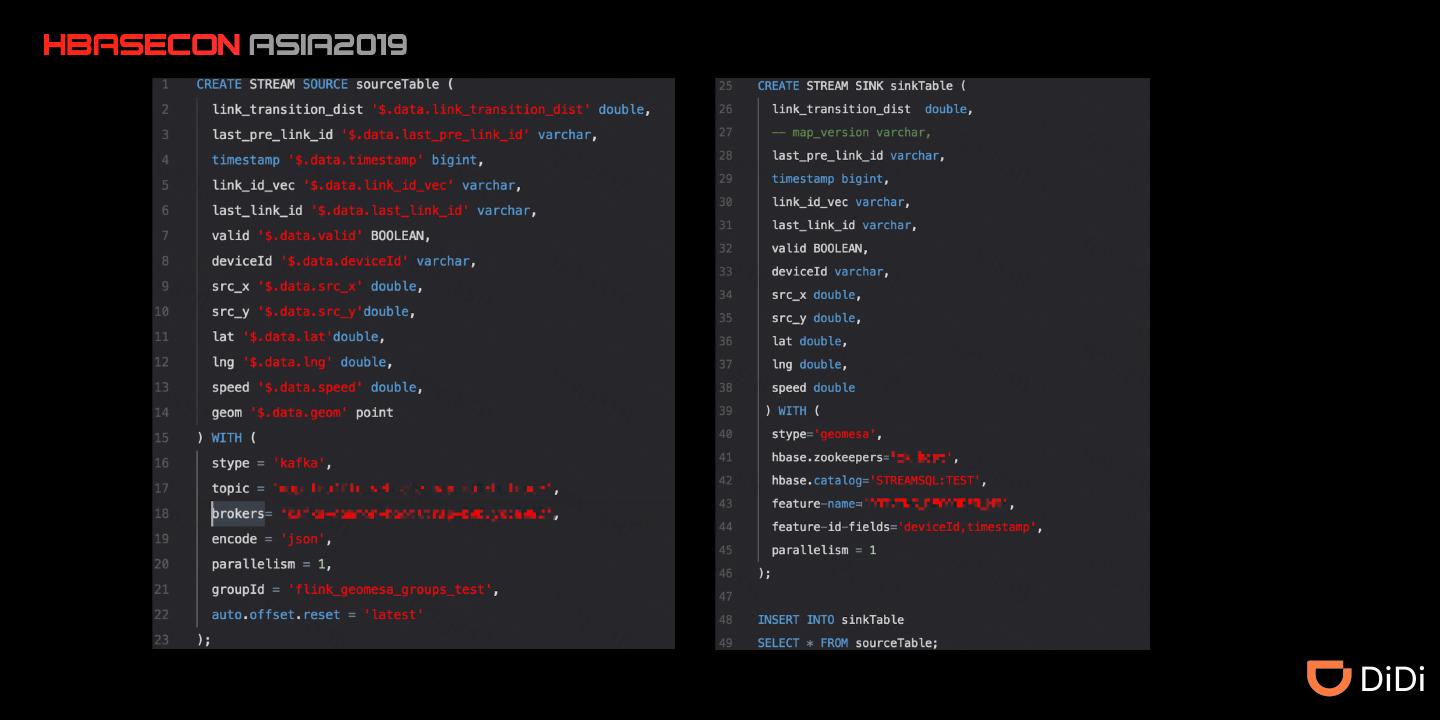The image size is (1441, 721).
Task: Click 'valid BOOLEAN,' in the sink definition
Action: coord(820,248)
